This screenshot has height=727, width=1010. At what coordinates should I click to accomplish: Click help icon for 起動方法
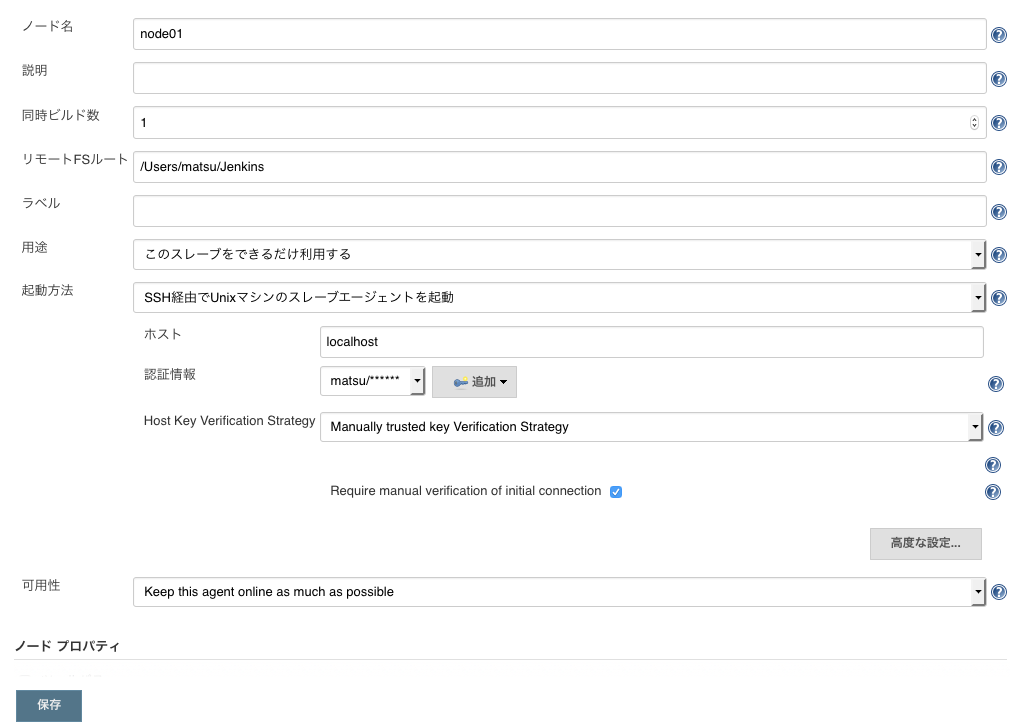(998, 298)
